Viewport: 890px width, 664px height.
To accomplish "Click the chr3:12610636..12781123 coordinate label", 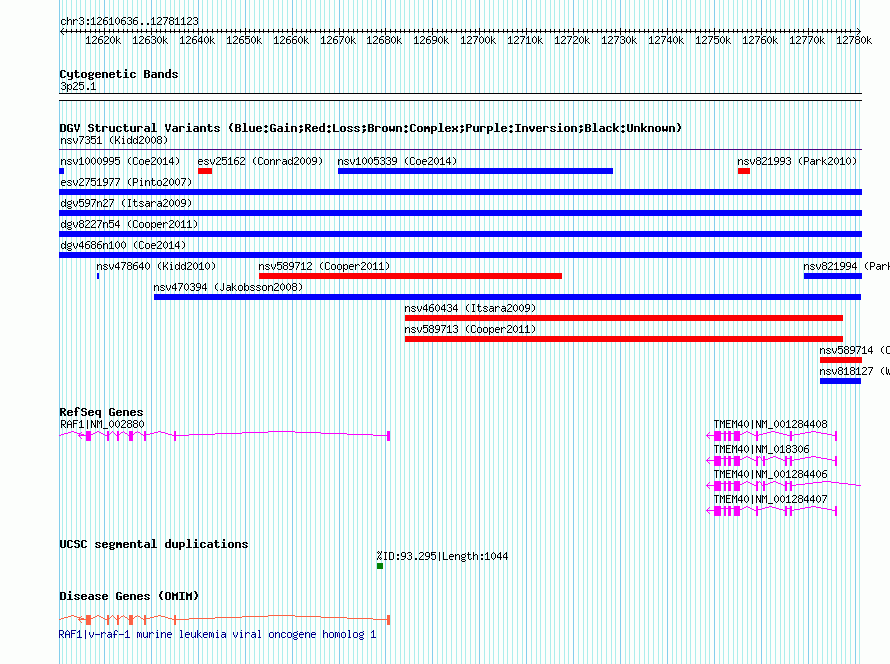I will [x=129, y=21].
